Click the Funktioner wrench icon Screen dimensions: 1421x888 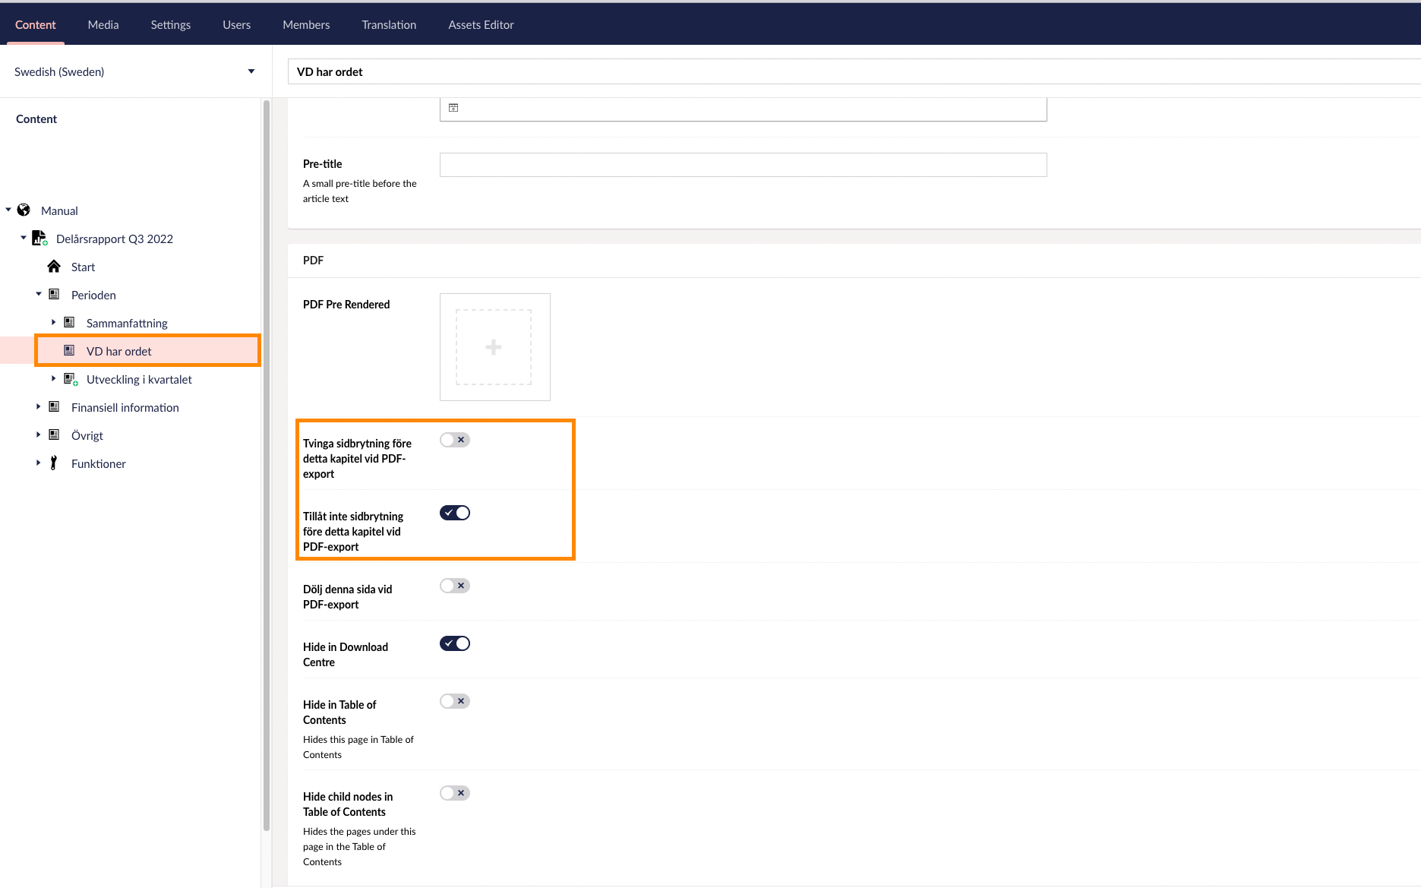54,463
